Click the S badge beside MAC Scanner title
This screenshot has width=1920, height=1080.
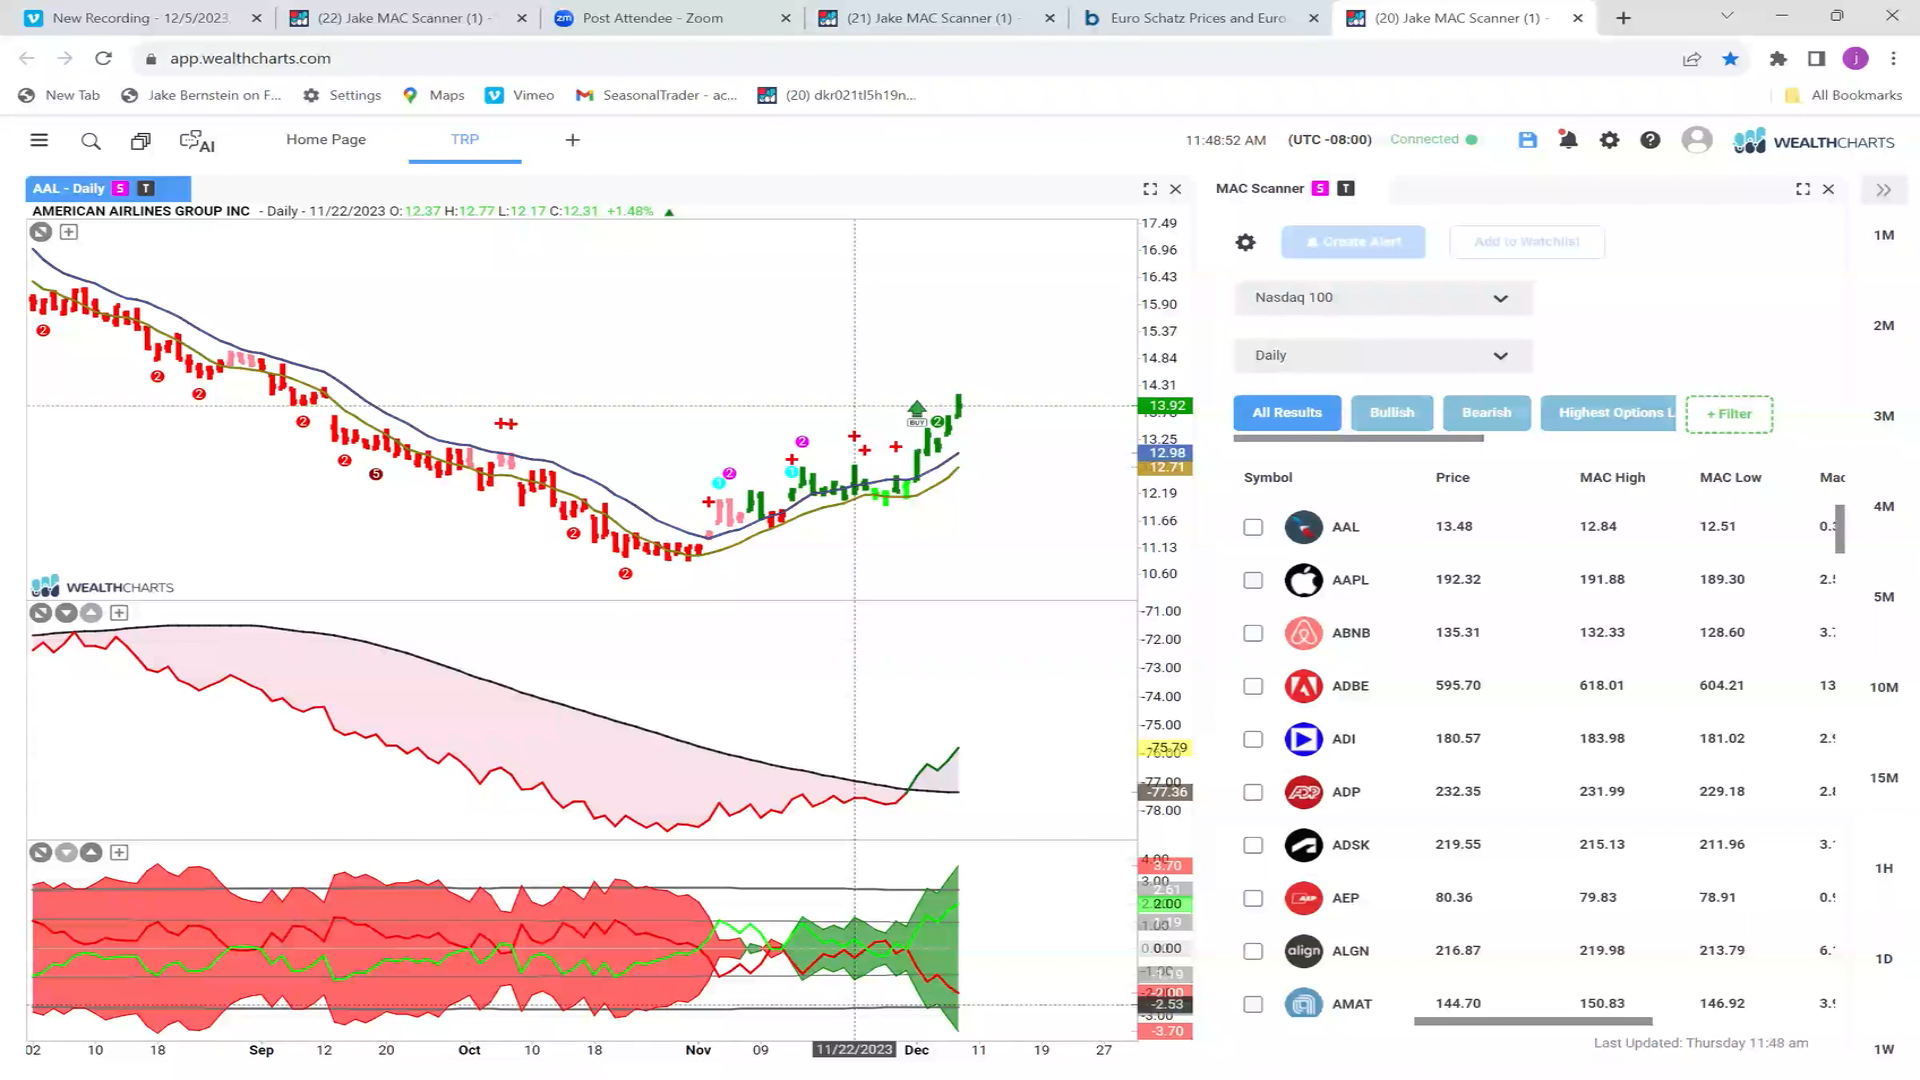[x=1320, y=188]
